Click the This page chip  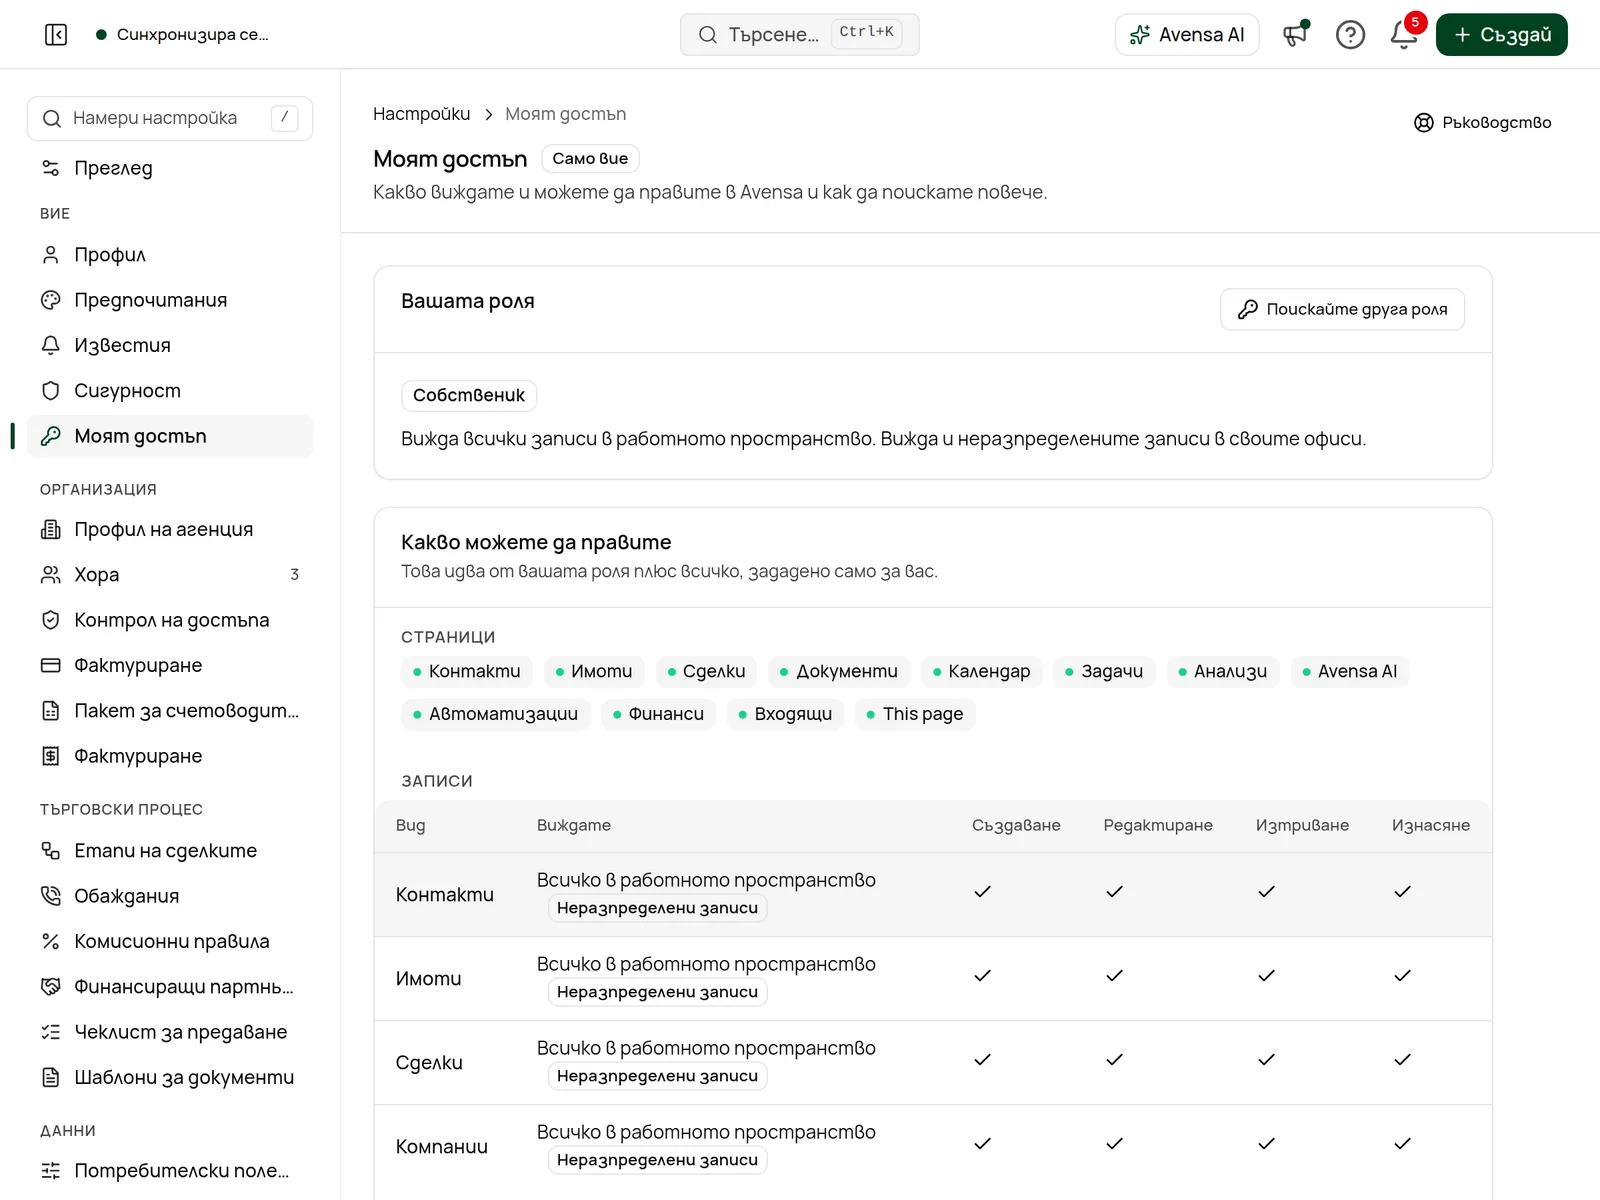pyautogui.click(x=915, y=714)
